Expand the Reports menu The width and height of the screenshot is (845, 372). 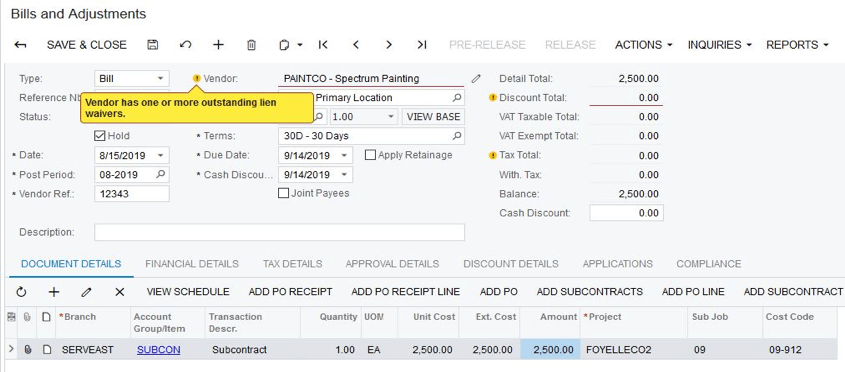798,45
